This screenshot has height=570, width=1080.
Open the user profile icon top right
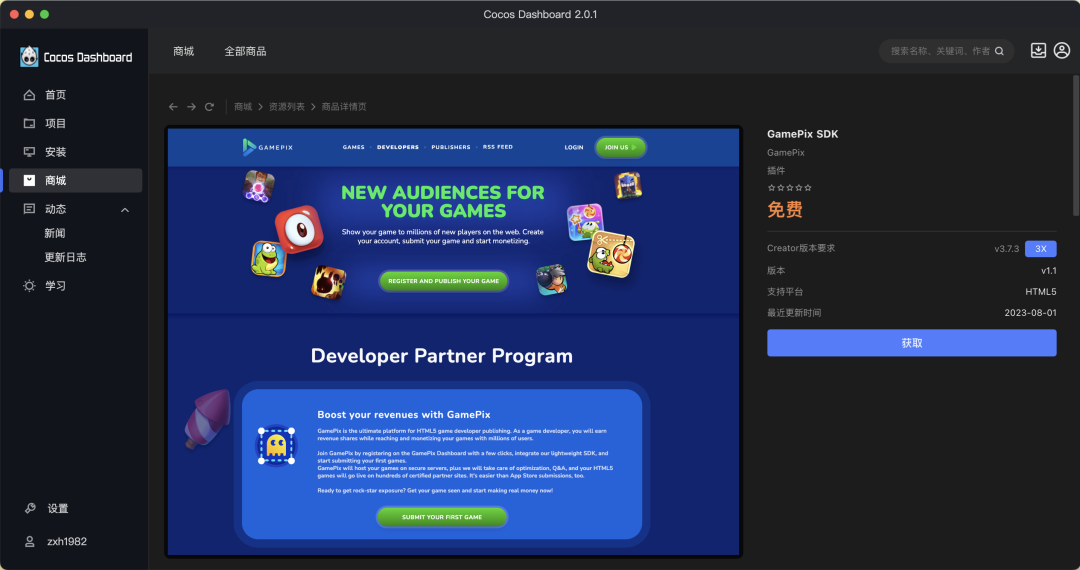tap(1061, 50)
